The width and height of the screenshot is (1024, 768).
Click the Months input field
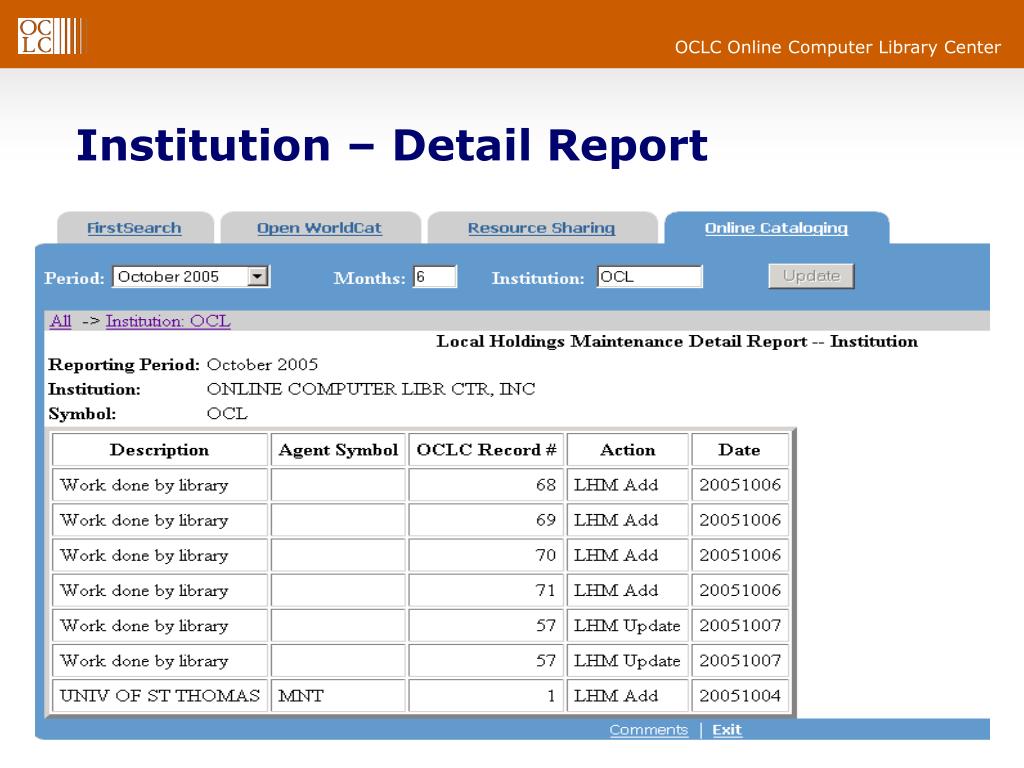435,277
